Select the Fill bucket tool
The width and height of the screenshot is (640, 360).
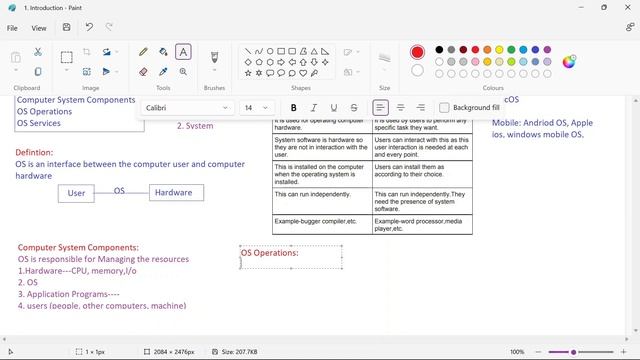click(163, 52)
